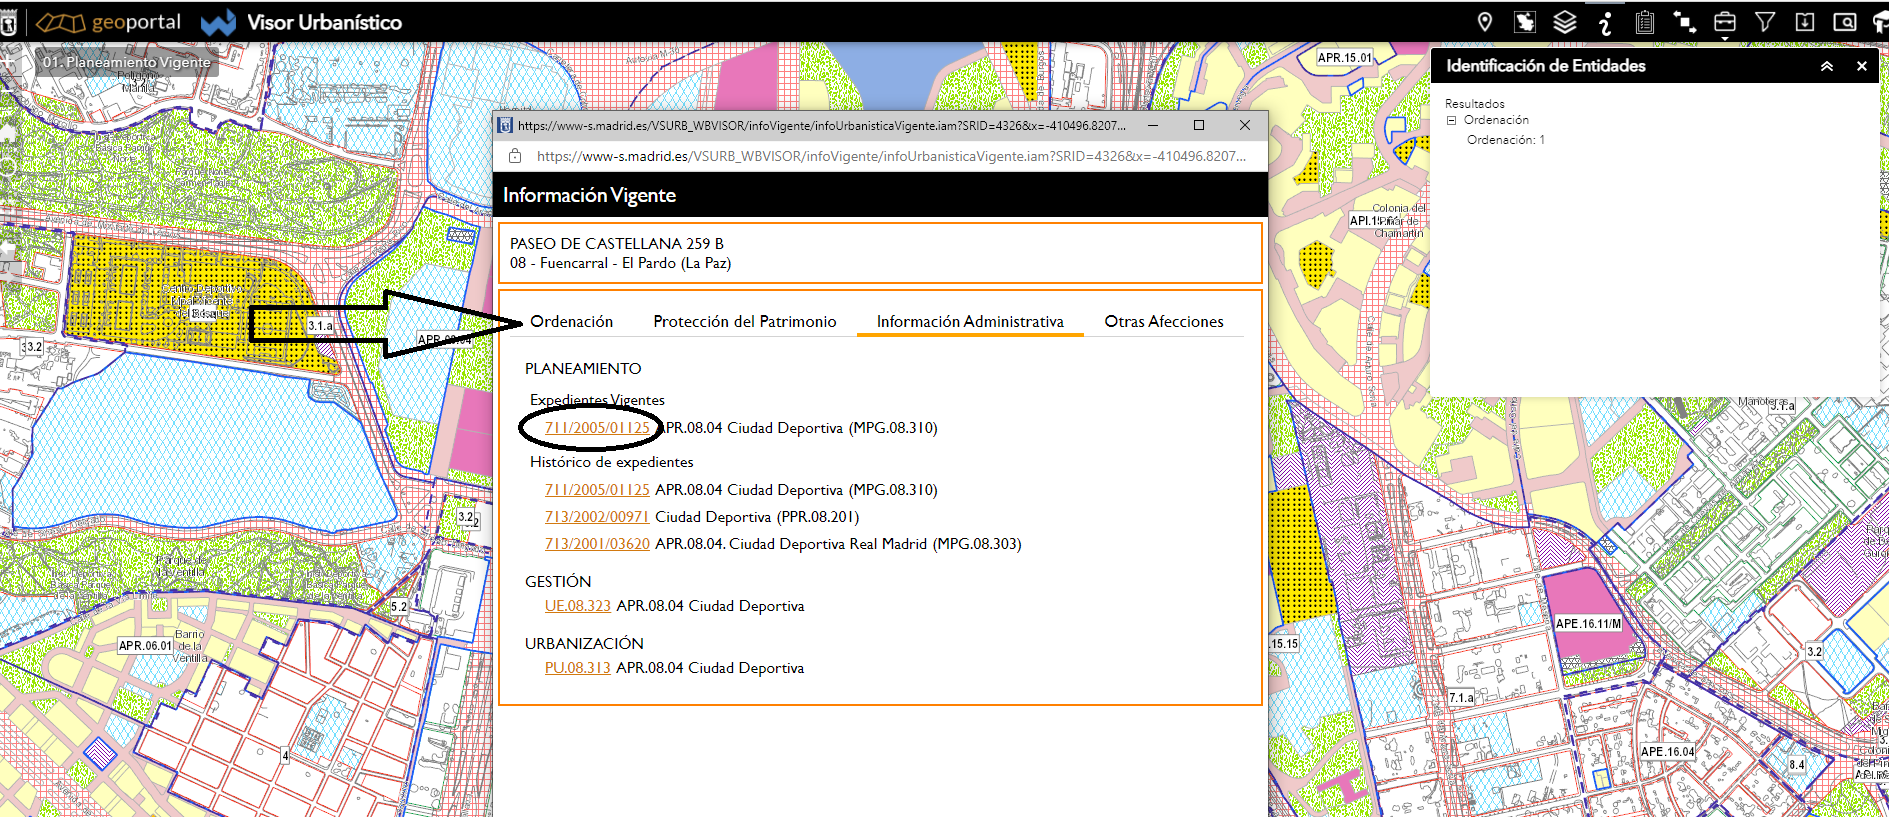
Task: Click the filter funnel icon
Action: click(x=1765, y=22)
